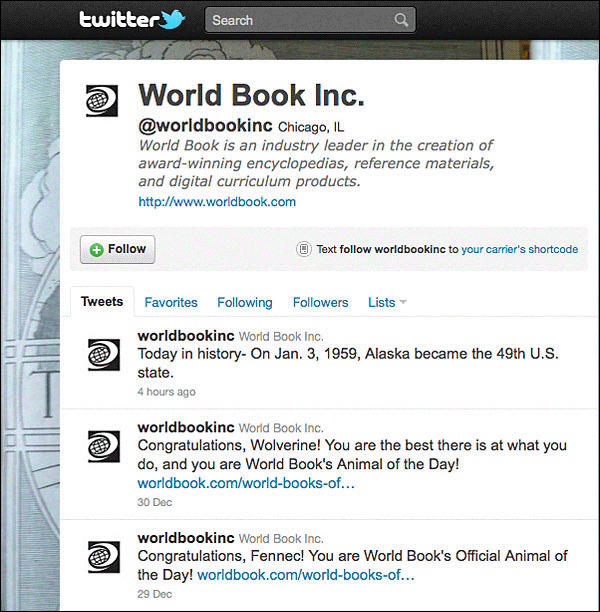Visit http://www.worldbook.com profile link
600x612 pixels.
pyautogui.click(x=217, y=202)
